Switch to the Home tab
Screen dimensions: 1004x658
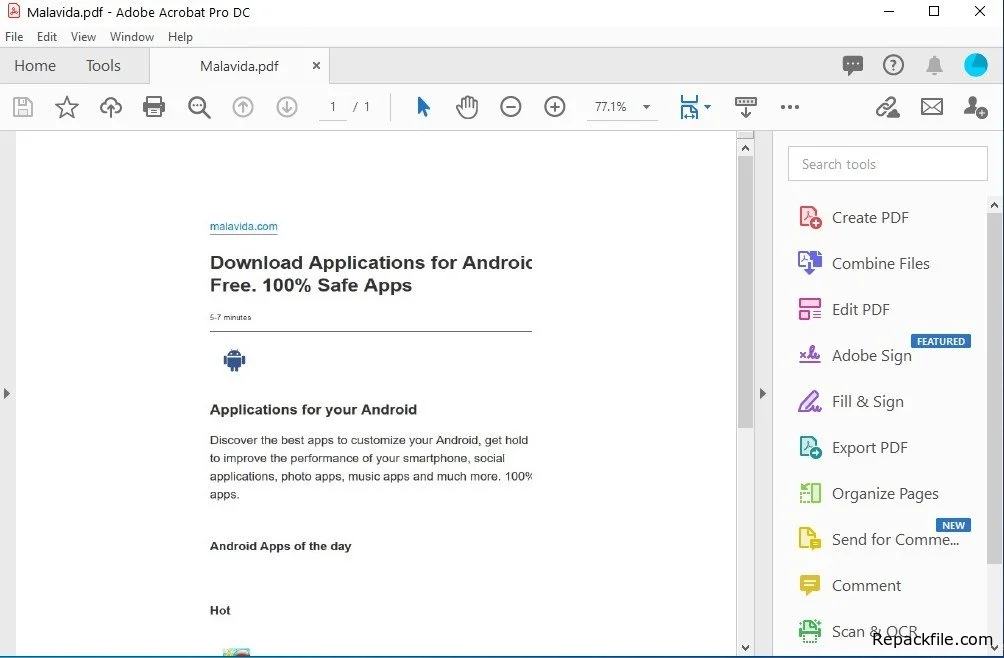point(35,65)
